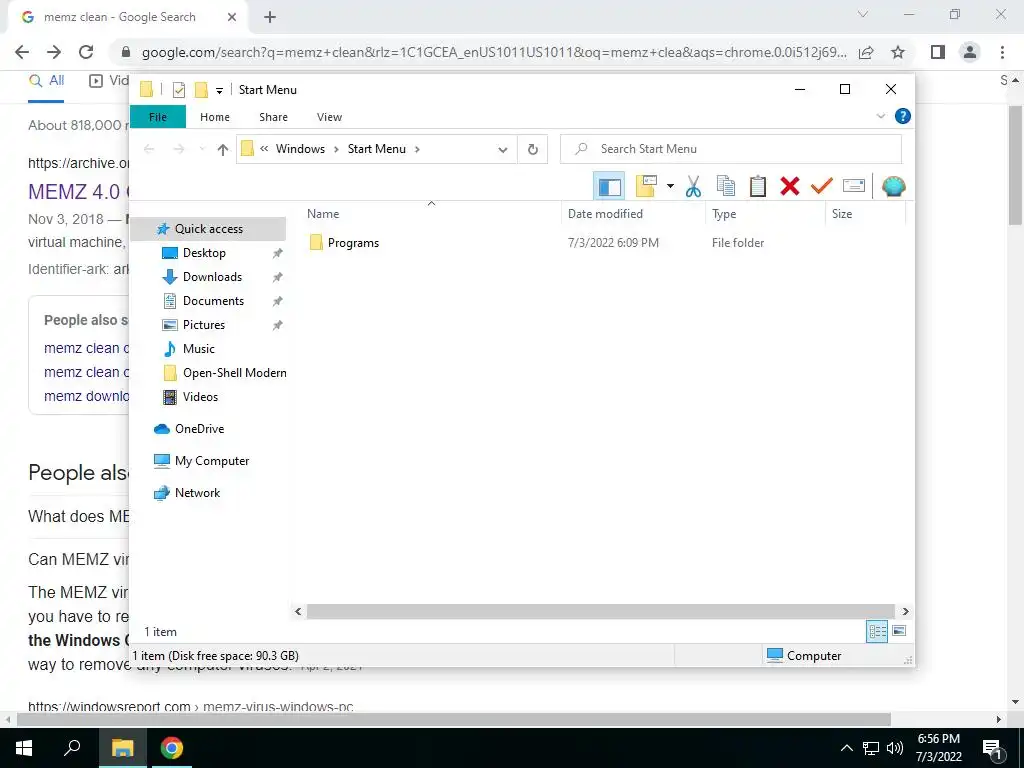1024x768 pixels.
Task: Reload the Chrome page
Action: point(86,52)
